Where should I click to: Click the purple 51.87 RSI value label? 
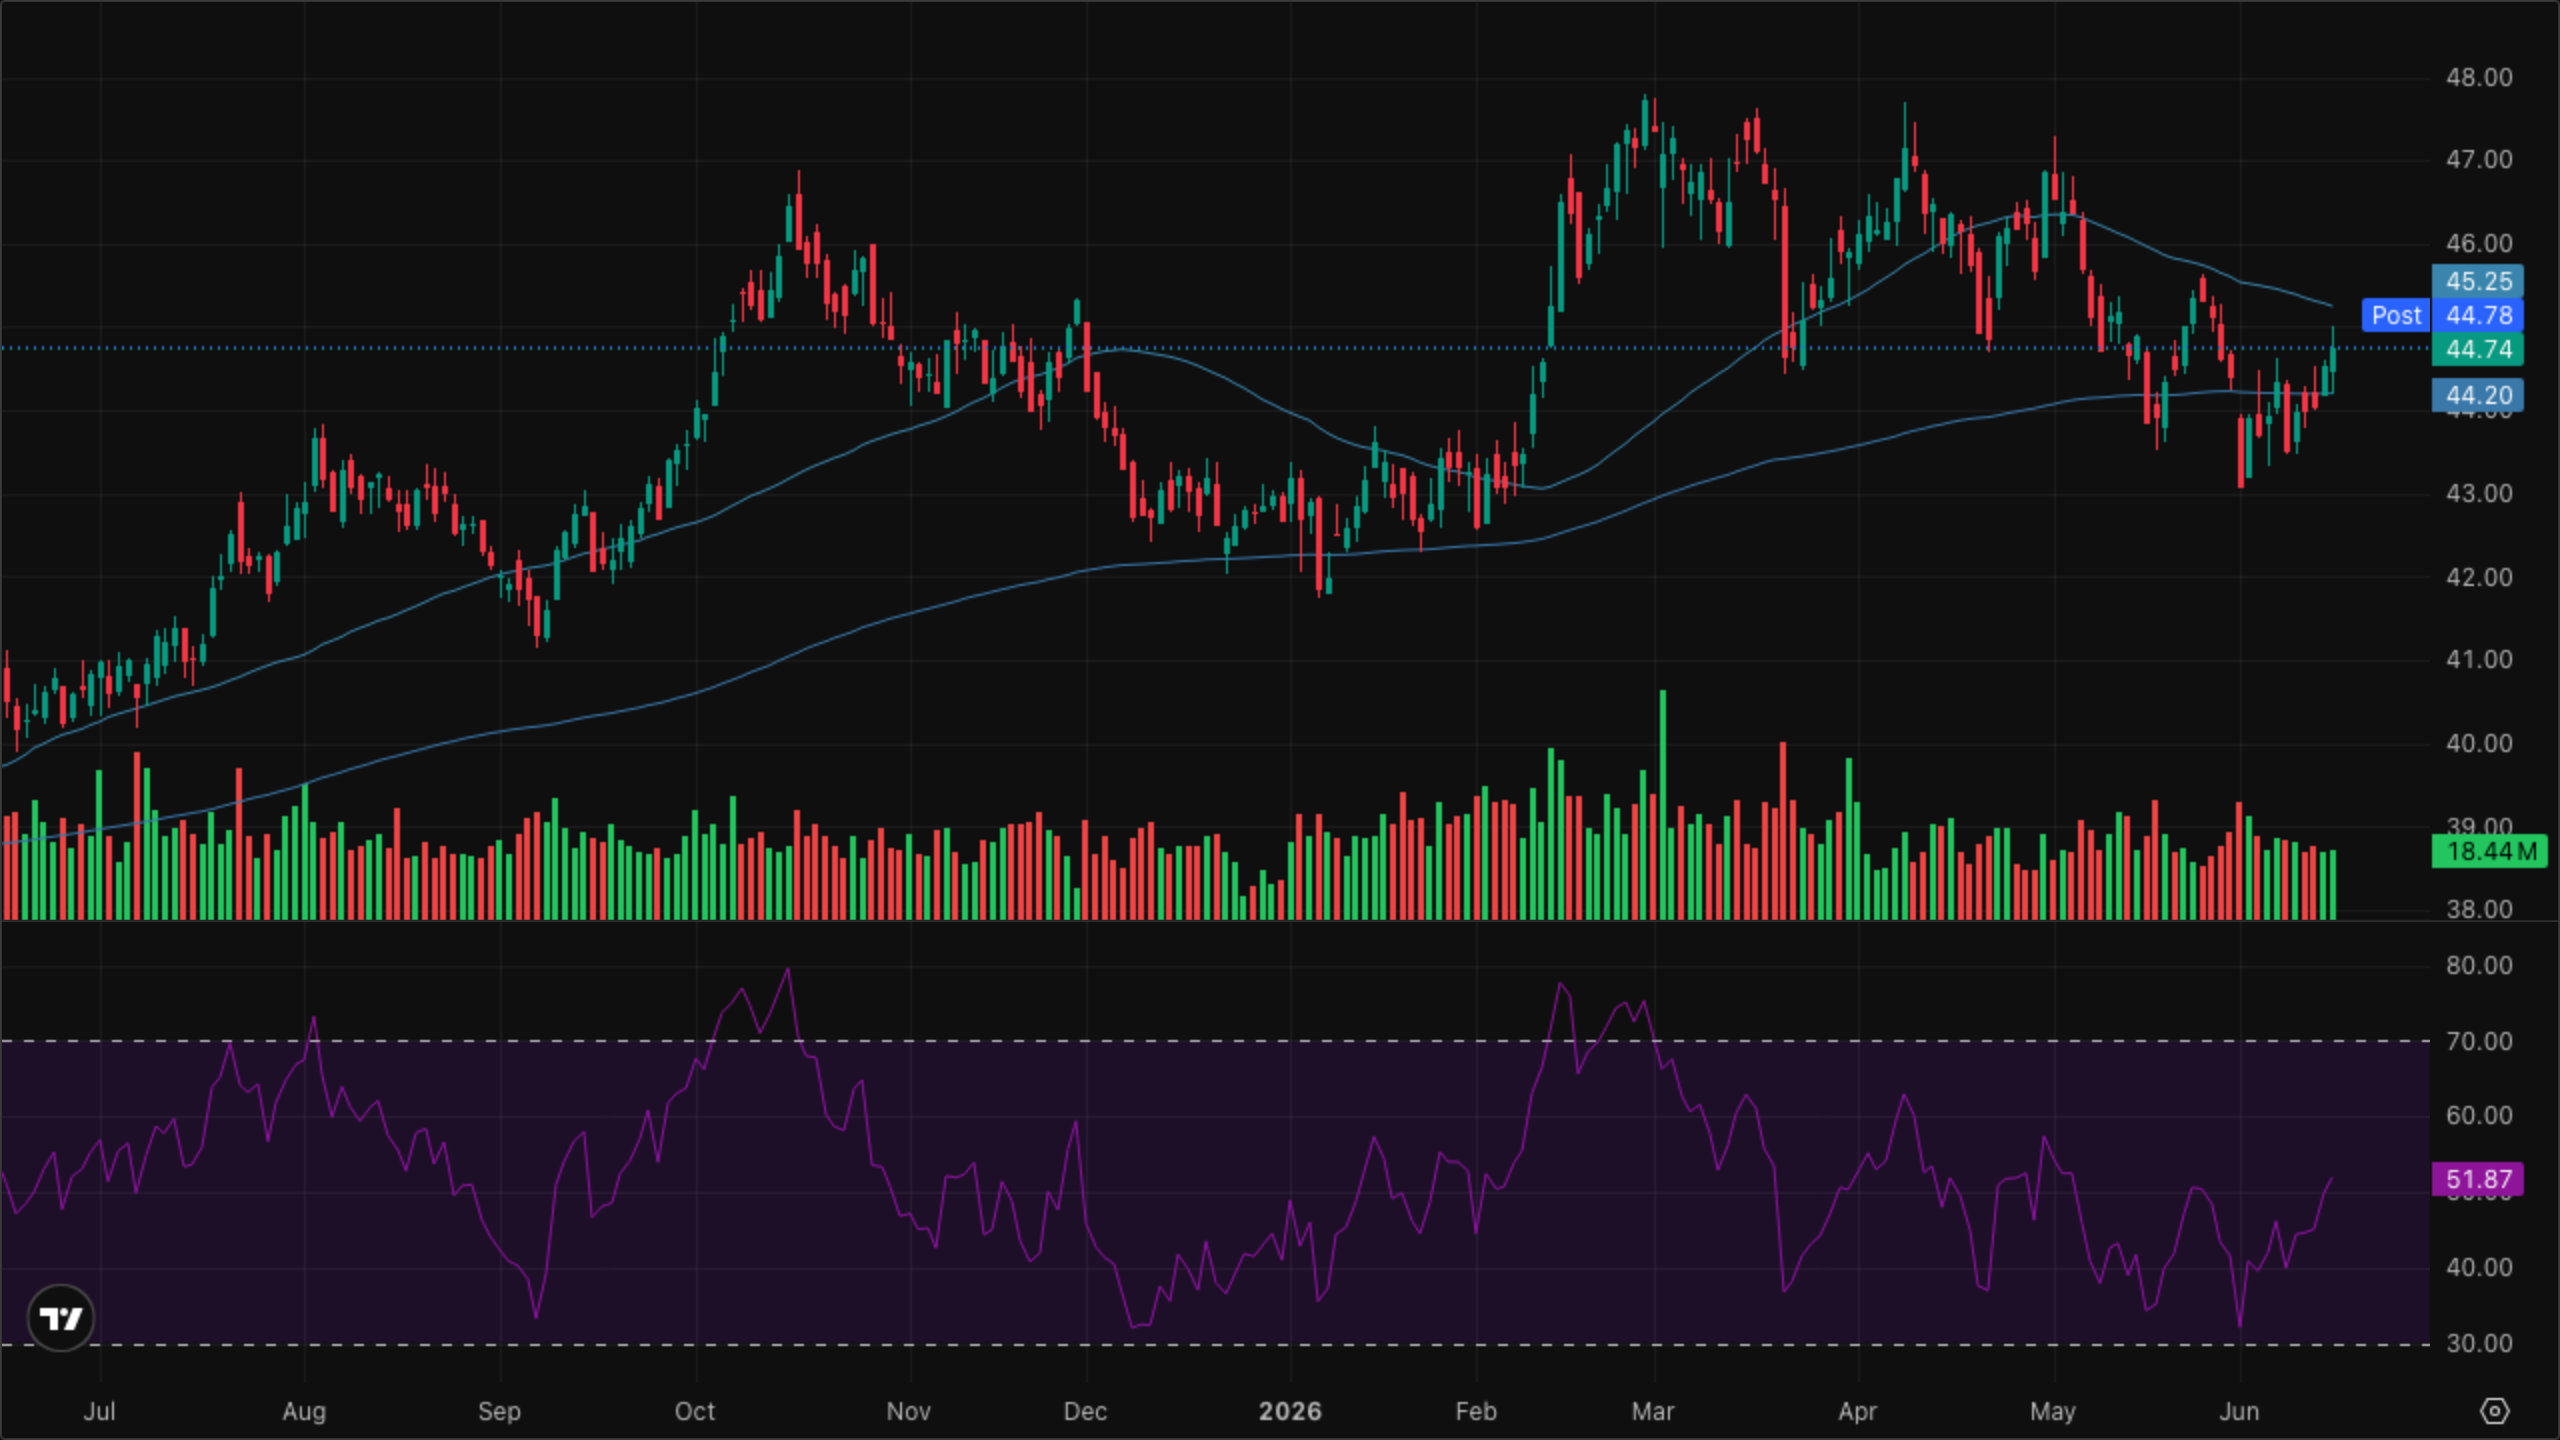[x=2478, y=1179]
